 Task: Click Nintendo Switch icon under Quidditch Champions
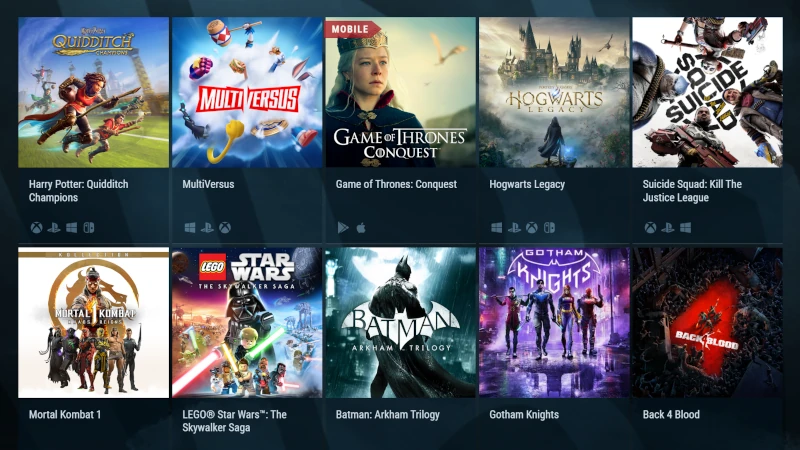(x=89, y=228)
